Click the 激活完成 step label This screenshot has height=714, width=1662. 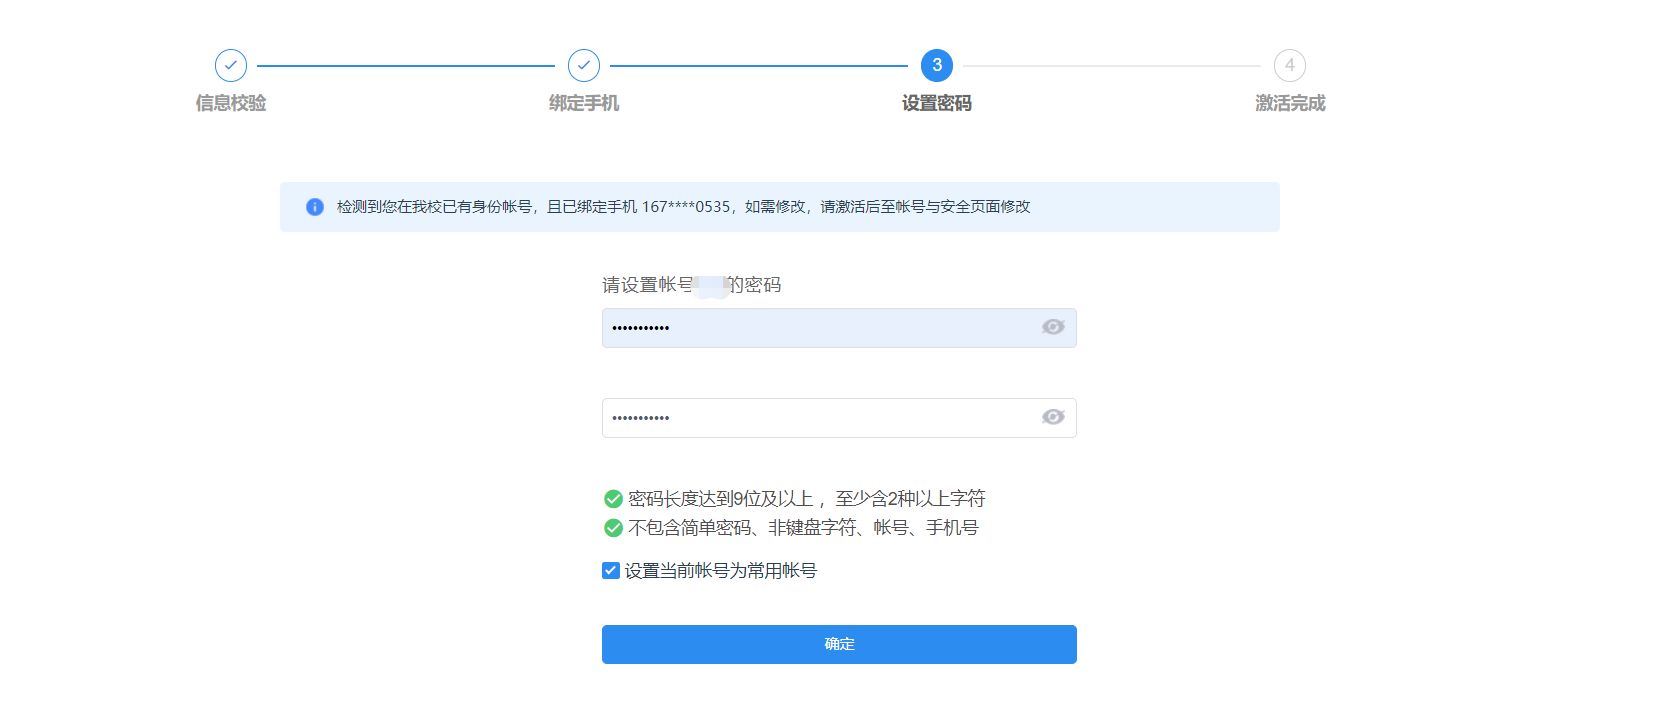pos(1290,103)
